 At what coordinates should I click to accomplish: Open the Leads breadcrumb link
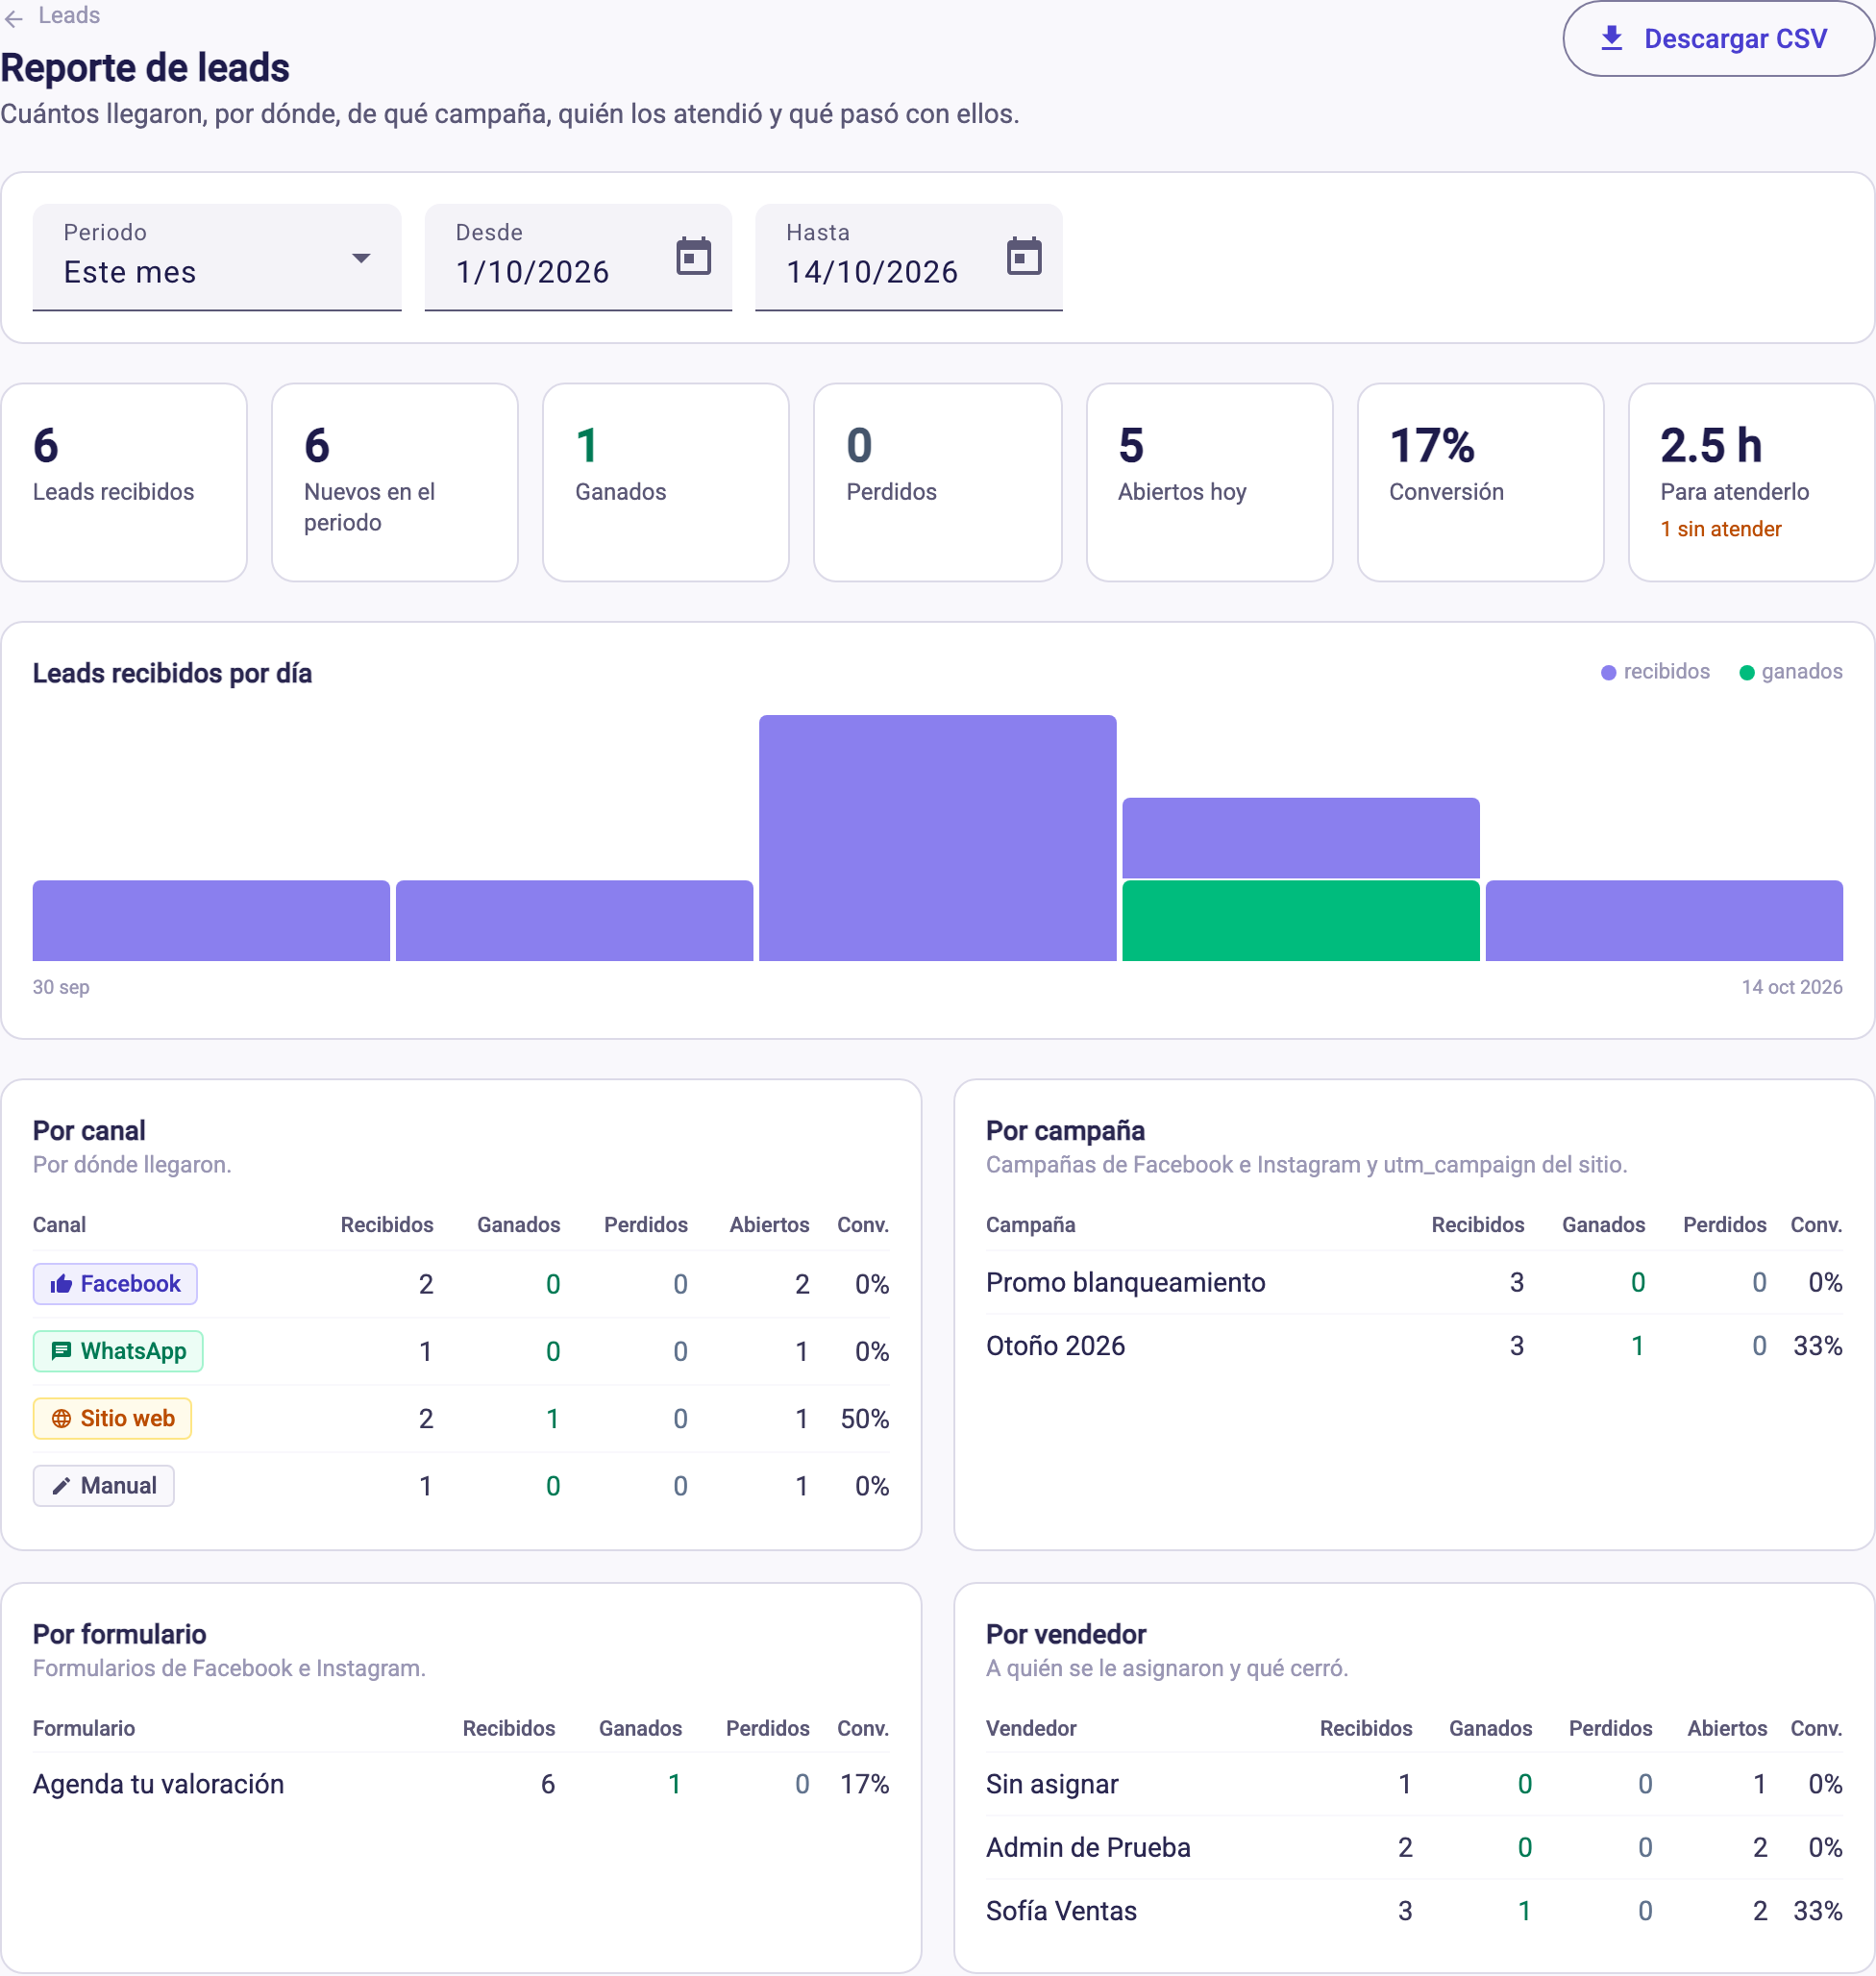click(x=69, y=16)
